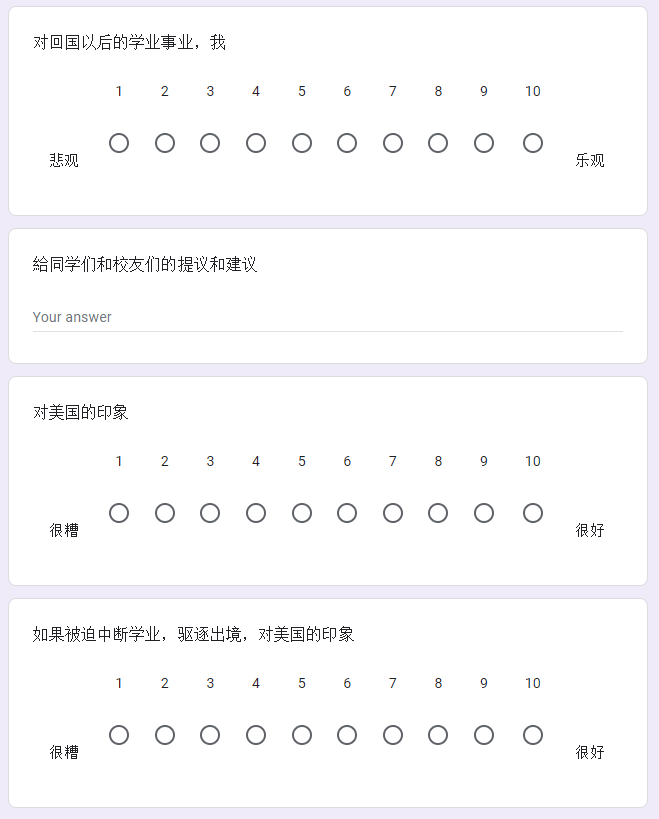Select rating 9 on the 悲观-乐观 scale

(x=484, y=143)
